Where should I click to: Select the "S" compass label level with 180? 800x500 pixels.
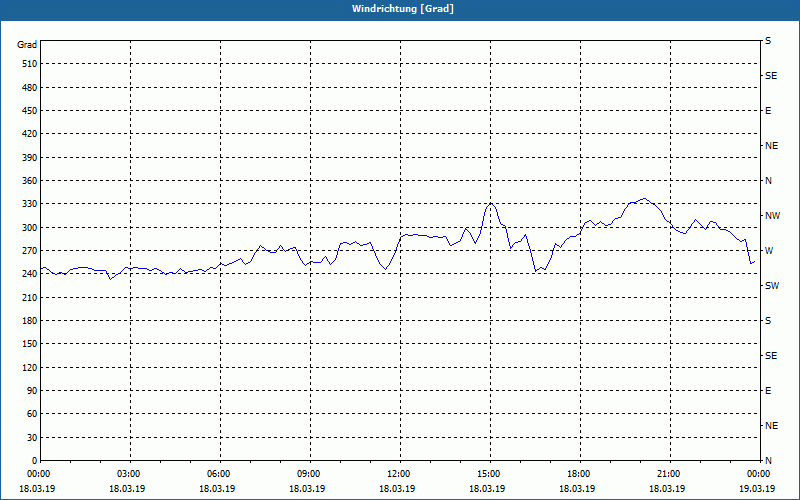[768, 321]
